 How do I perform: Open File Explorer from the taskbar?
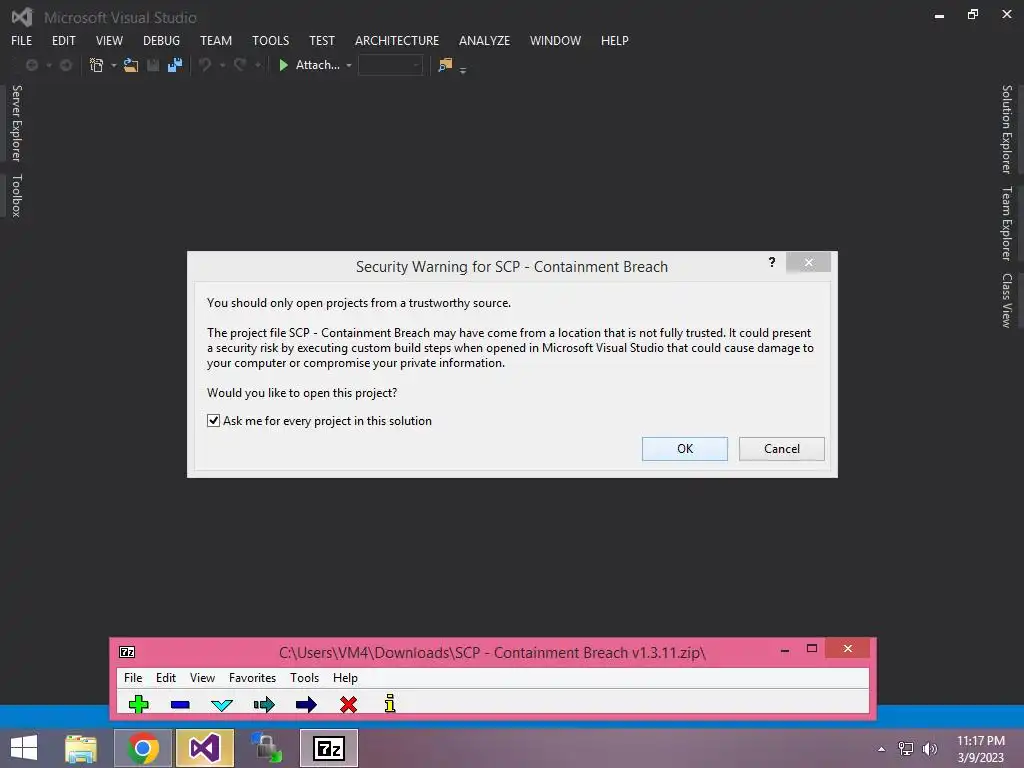pyautogui.click(x=81, y=748)
